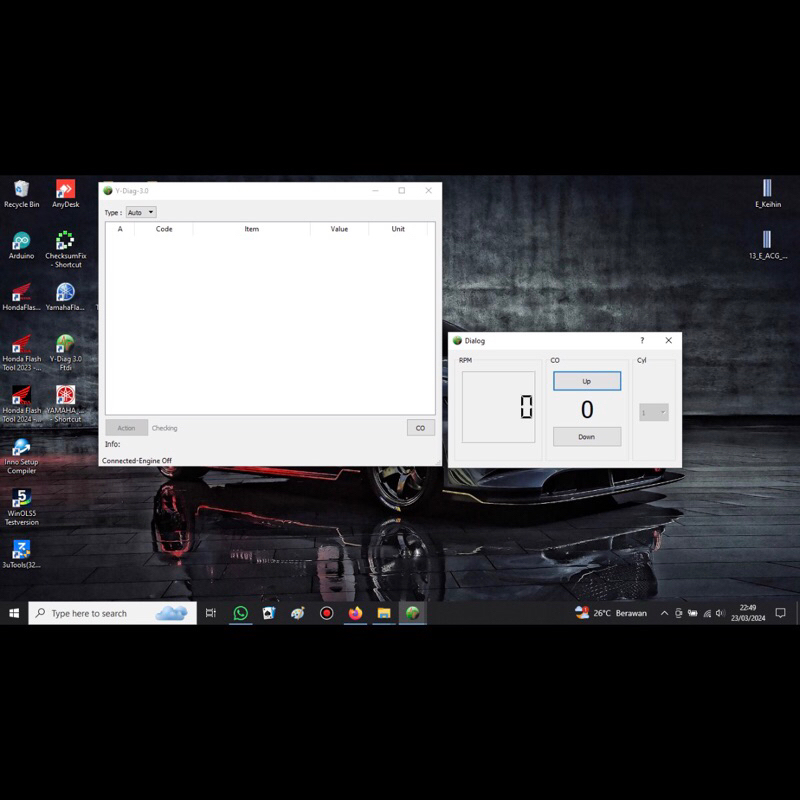Open WhatsApp from the taskbar
800x800 pixels.
coord(240,613)
